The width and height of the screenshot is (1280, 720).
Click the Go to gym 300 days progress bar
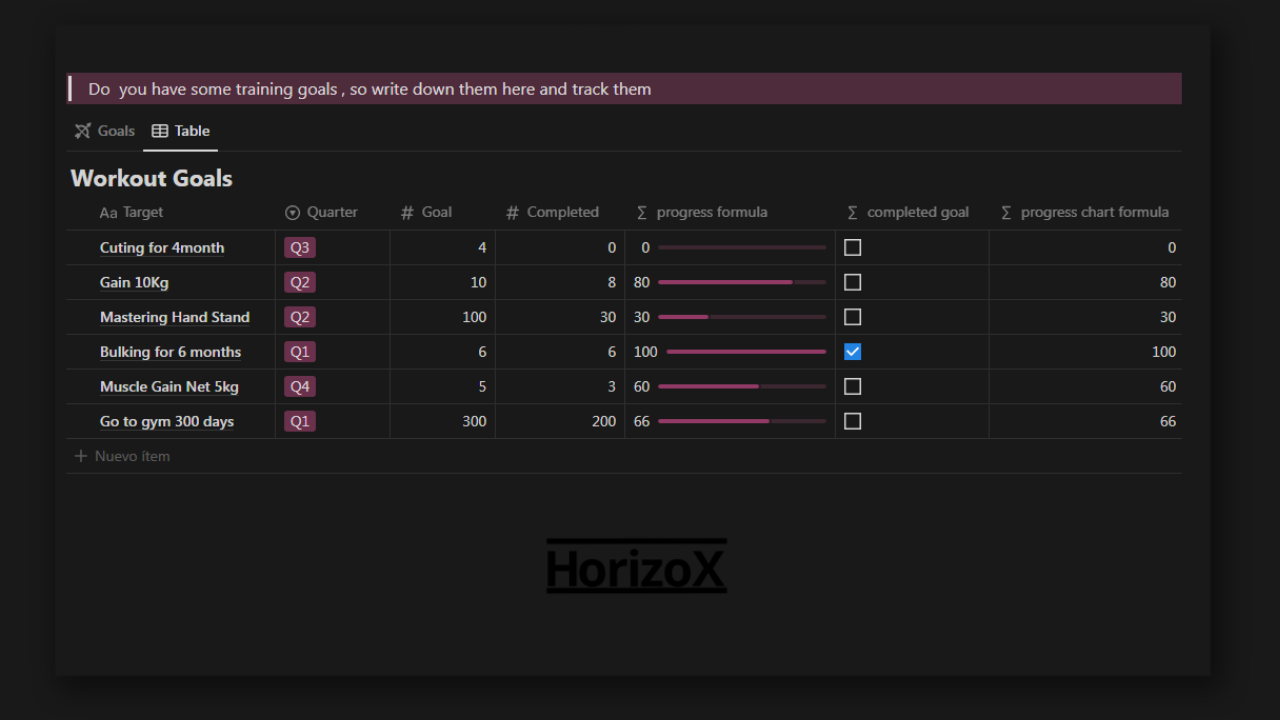click(x=742, y=421)
